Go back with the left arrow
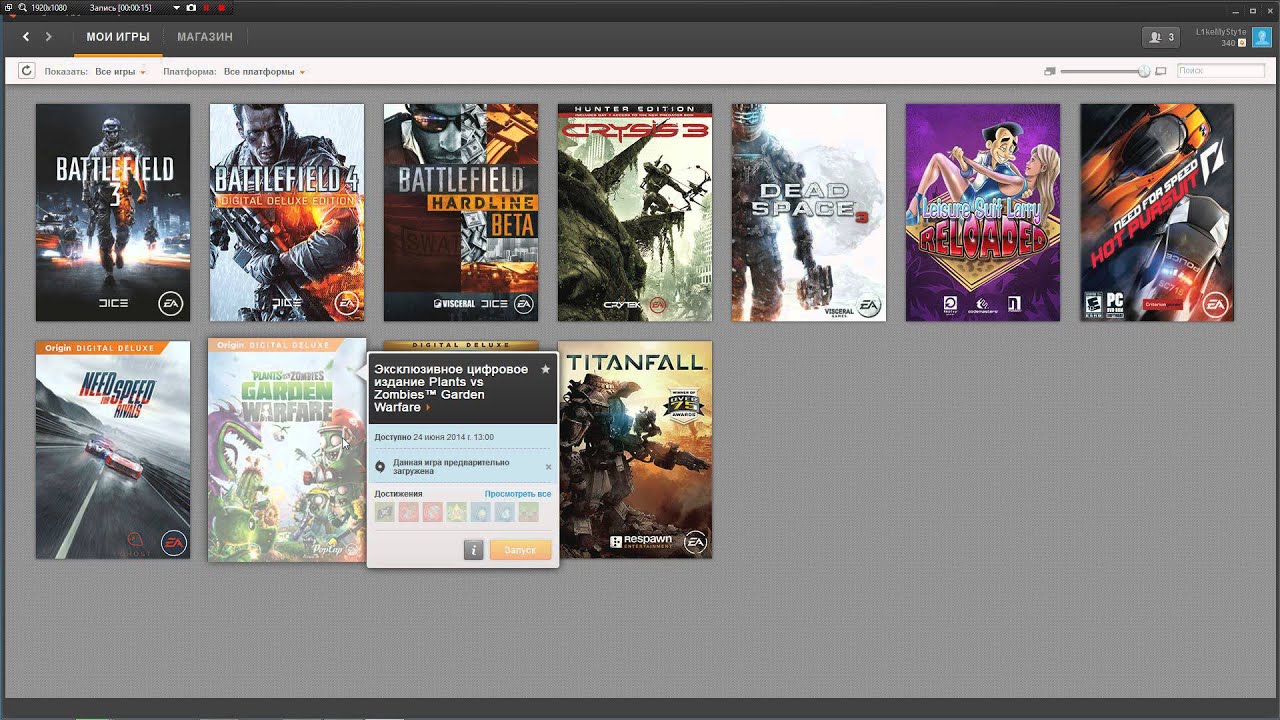 coord(26,37)
